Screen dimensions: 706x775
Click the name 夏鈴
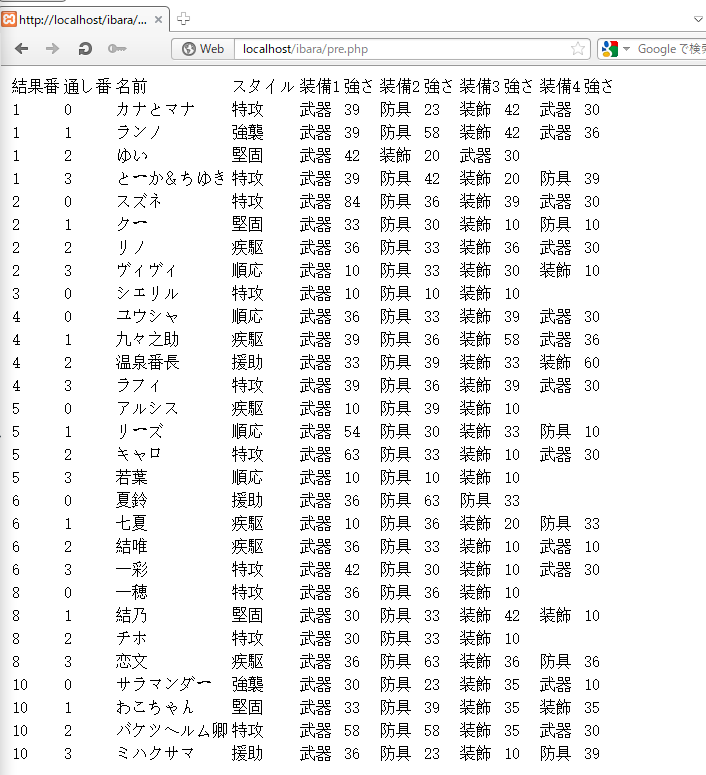pos(132,501)
